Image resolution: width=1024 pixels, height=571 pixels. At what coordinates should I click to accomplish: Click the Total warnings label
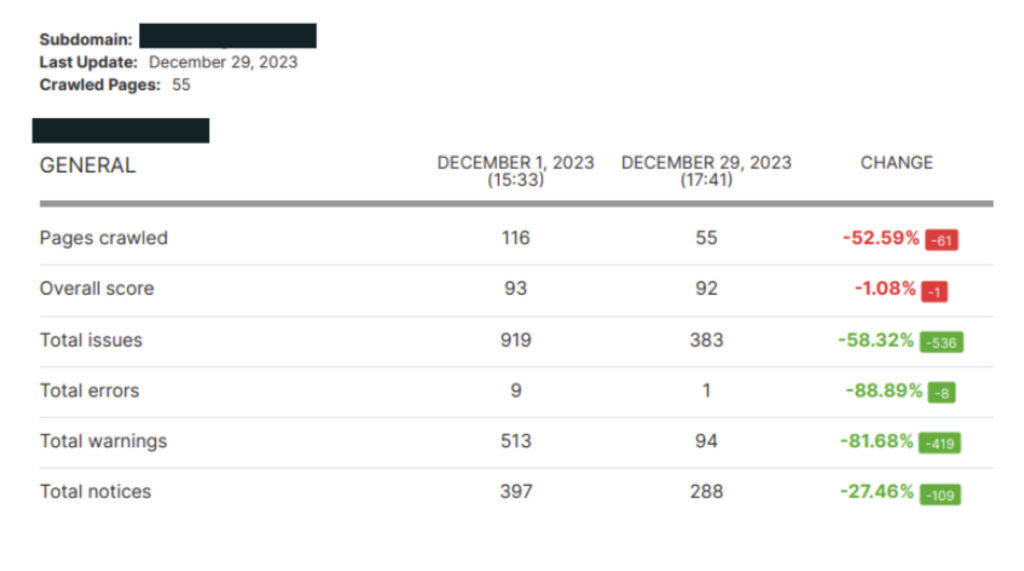click(x=103, y=441)
